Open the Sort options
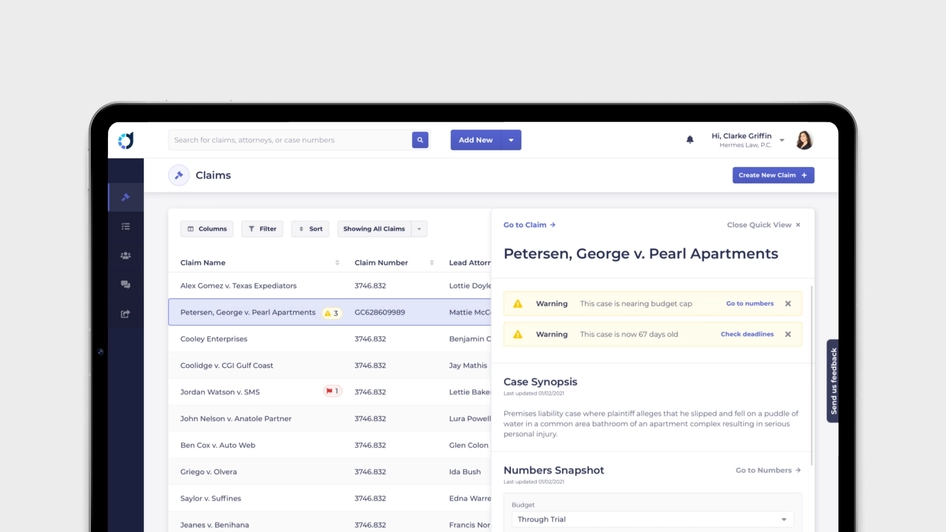 tap(311, 229)
